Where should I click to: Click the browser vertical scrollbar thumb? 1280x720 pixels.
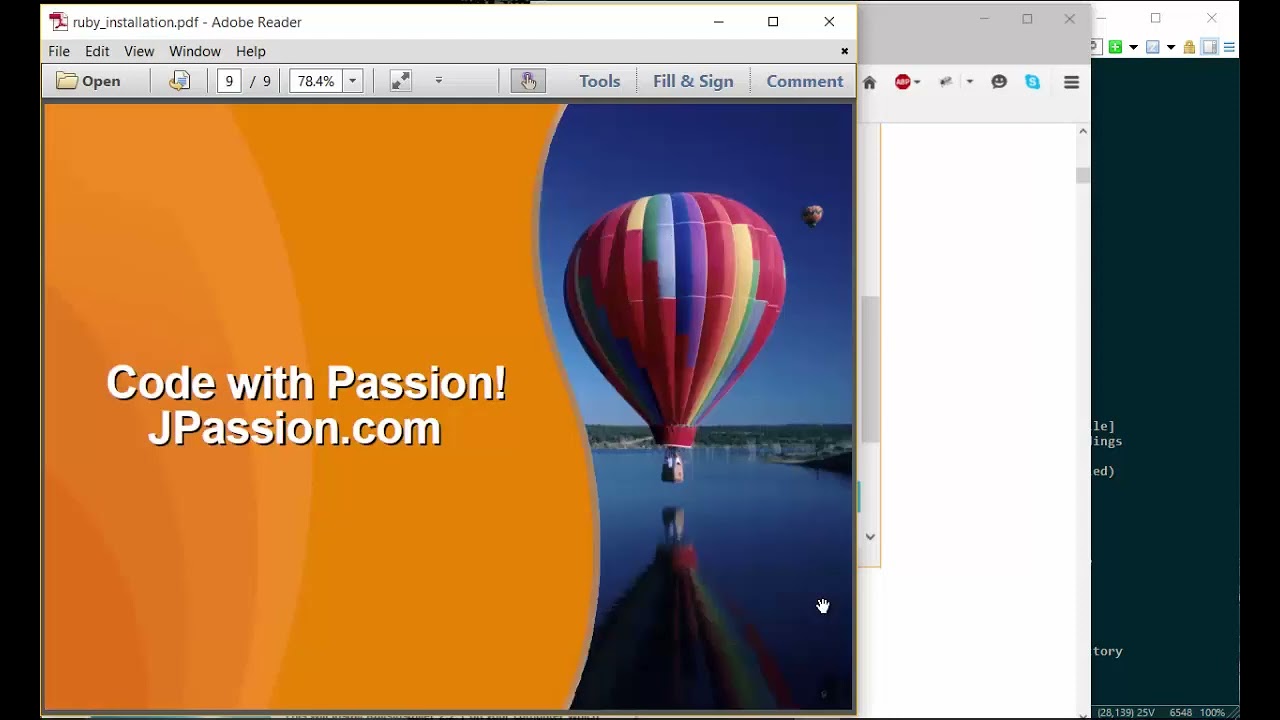tap(1083, 176)
